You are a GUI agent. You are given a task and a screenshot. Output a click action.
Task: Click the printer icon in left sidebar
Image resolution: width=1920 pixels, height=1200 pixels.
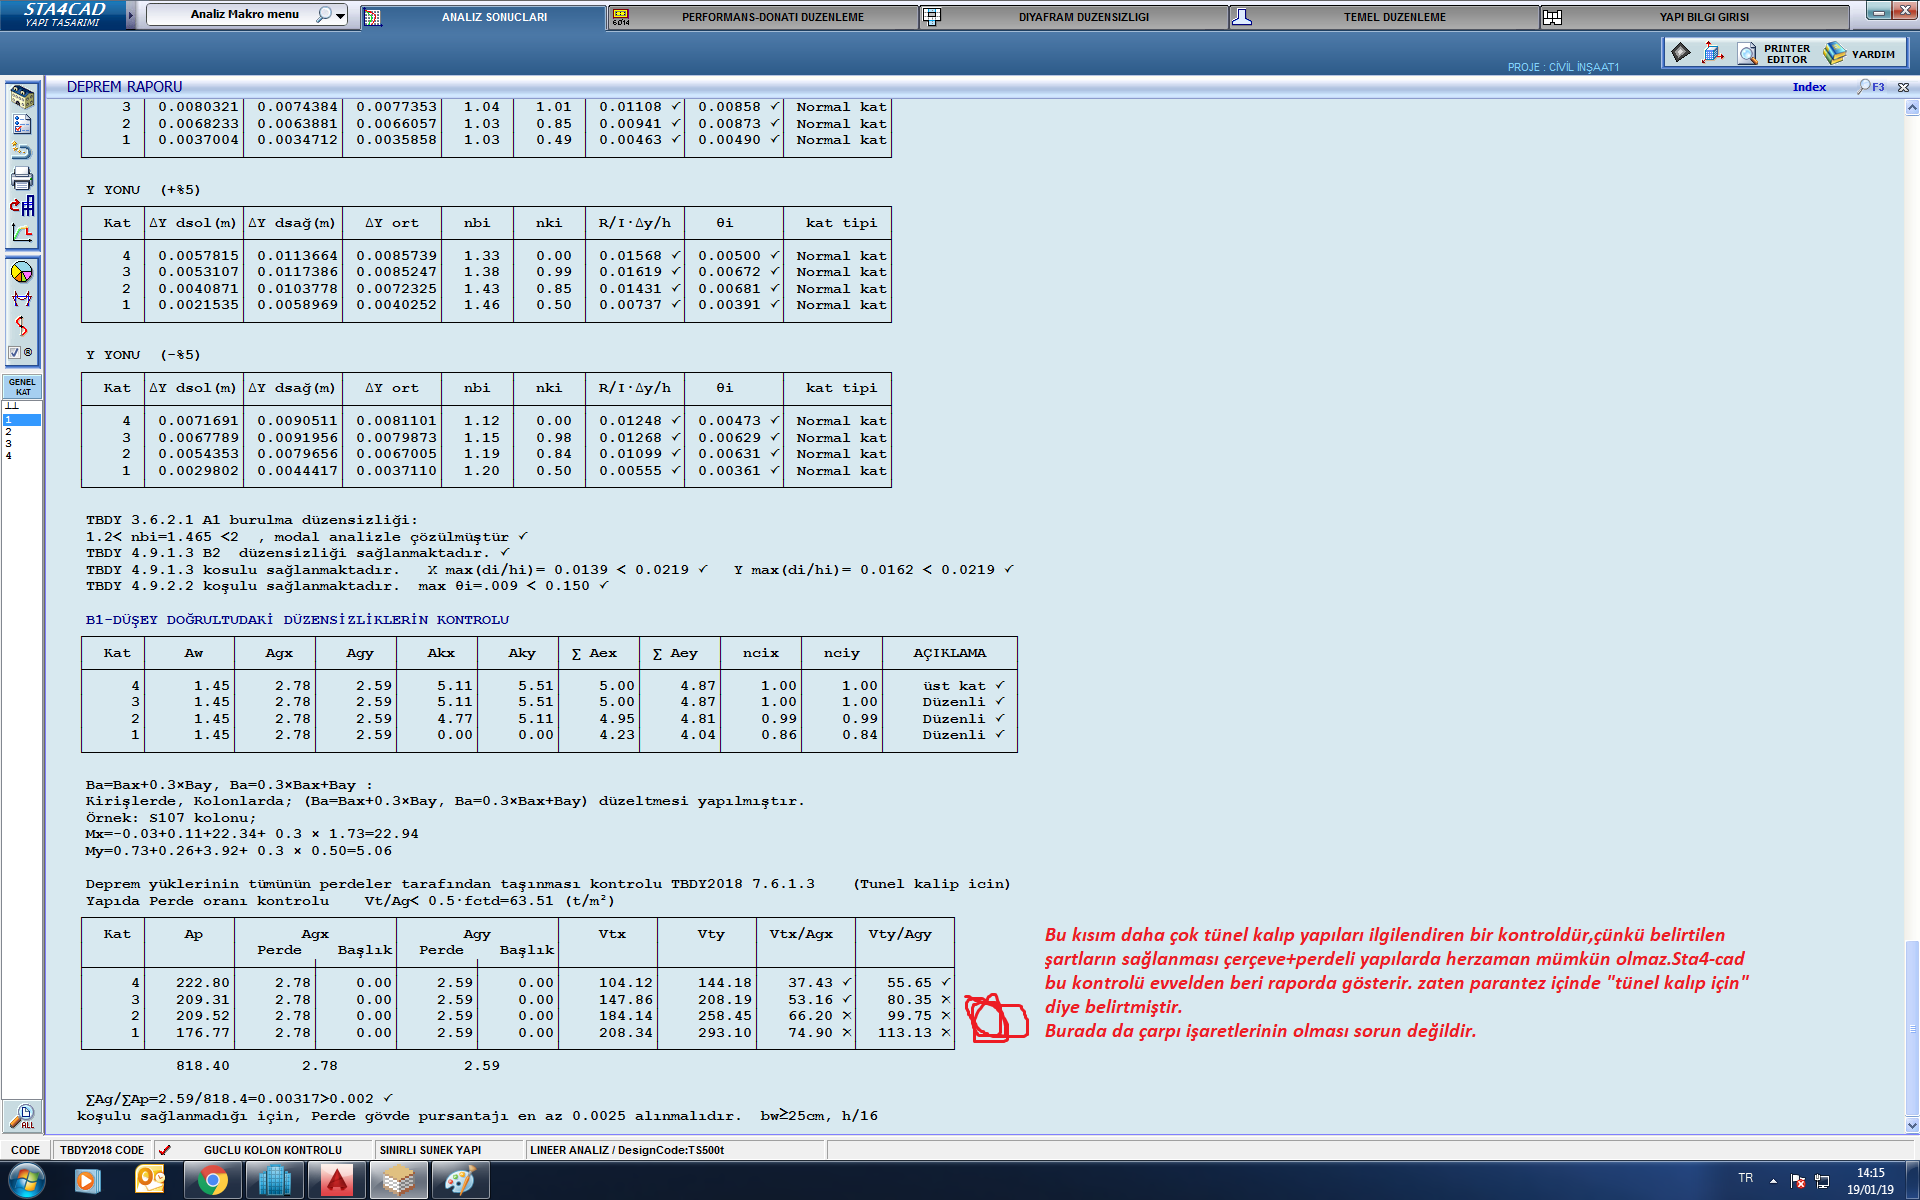pyautogui.click(x=22, y=179)
